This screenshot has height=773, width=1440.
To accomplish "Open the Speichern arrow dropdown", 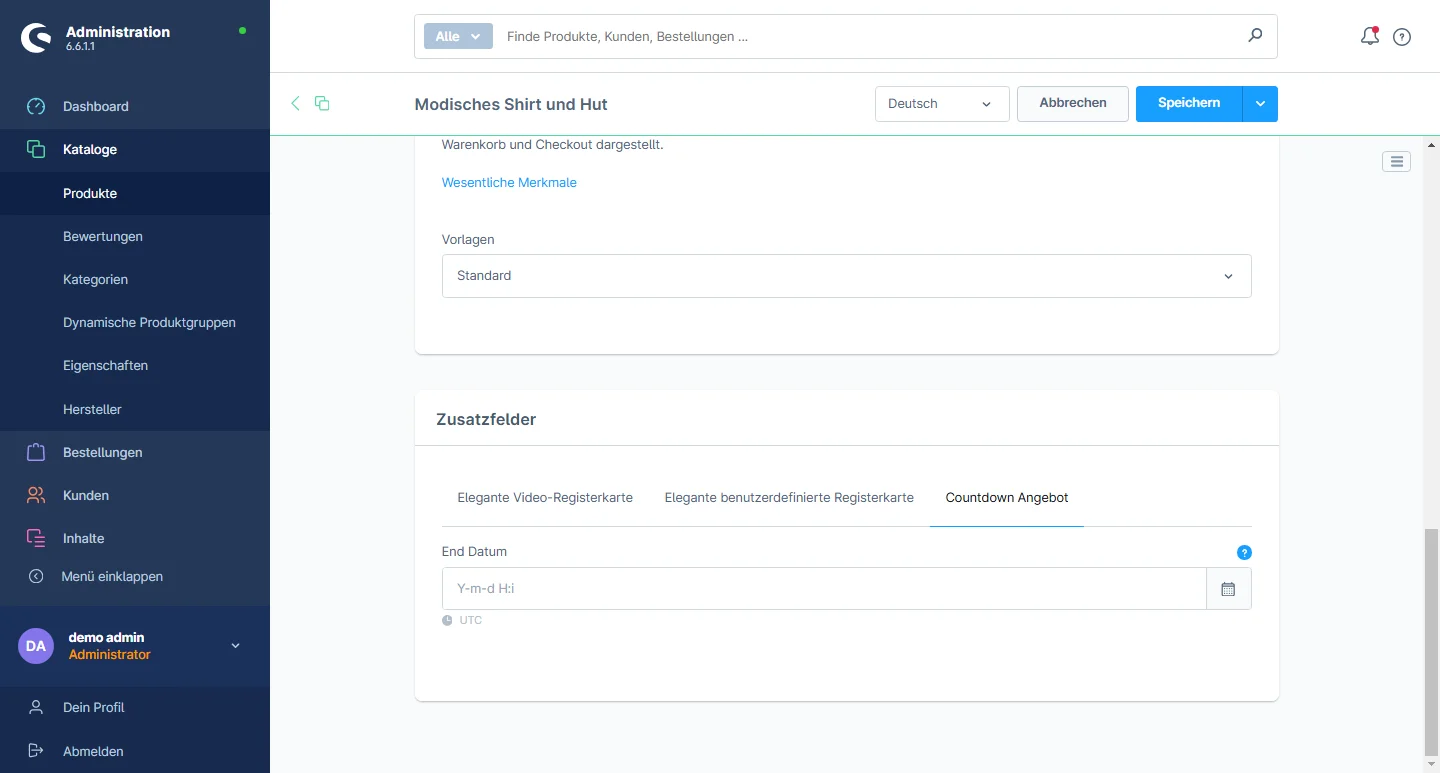I will click(1260, 104).
